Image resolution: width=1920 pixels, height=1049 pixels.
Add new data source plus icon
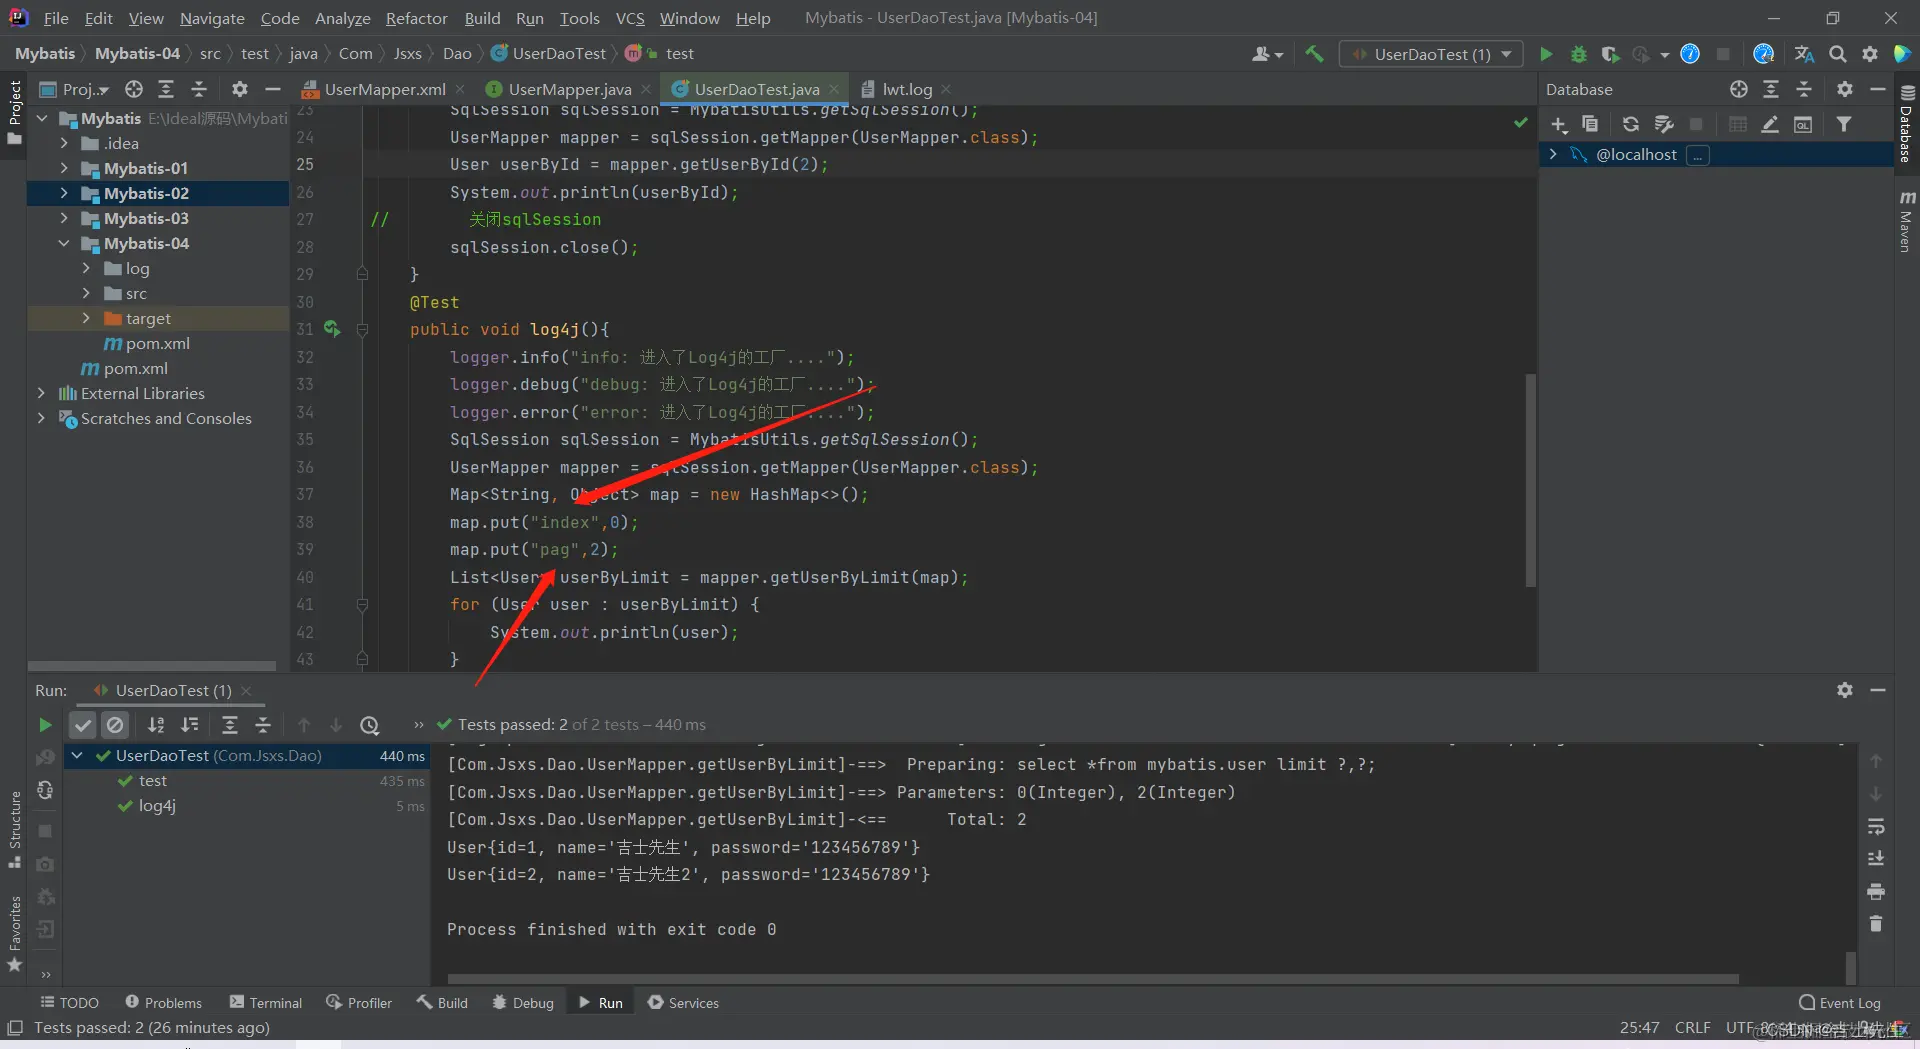tap(1558, 124)
